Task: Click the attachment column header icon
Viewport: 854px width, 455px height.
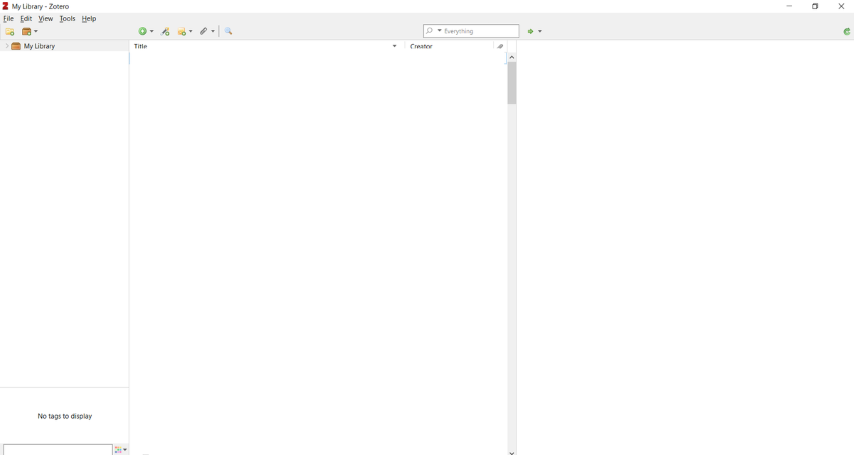Action: pos(501,47)
